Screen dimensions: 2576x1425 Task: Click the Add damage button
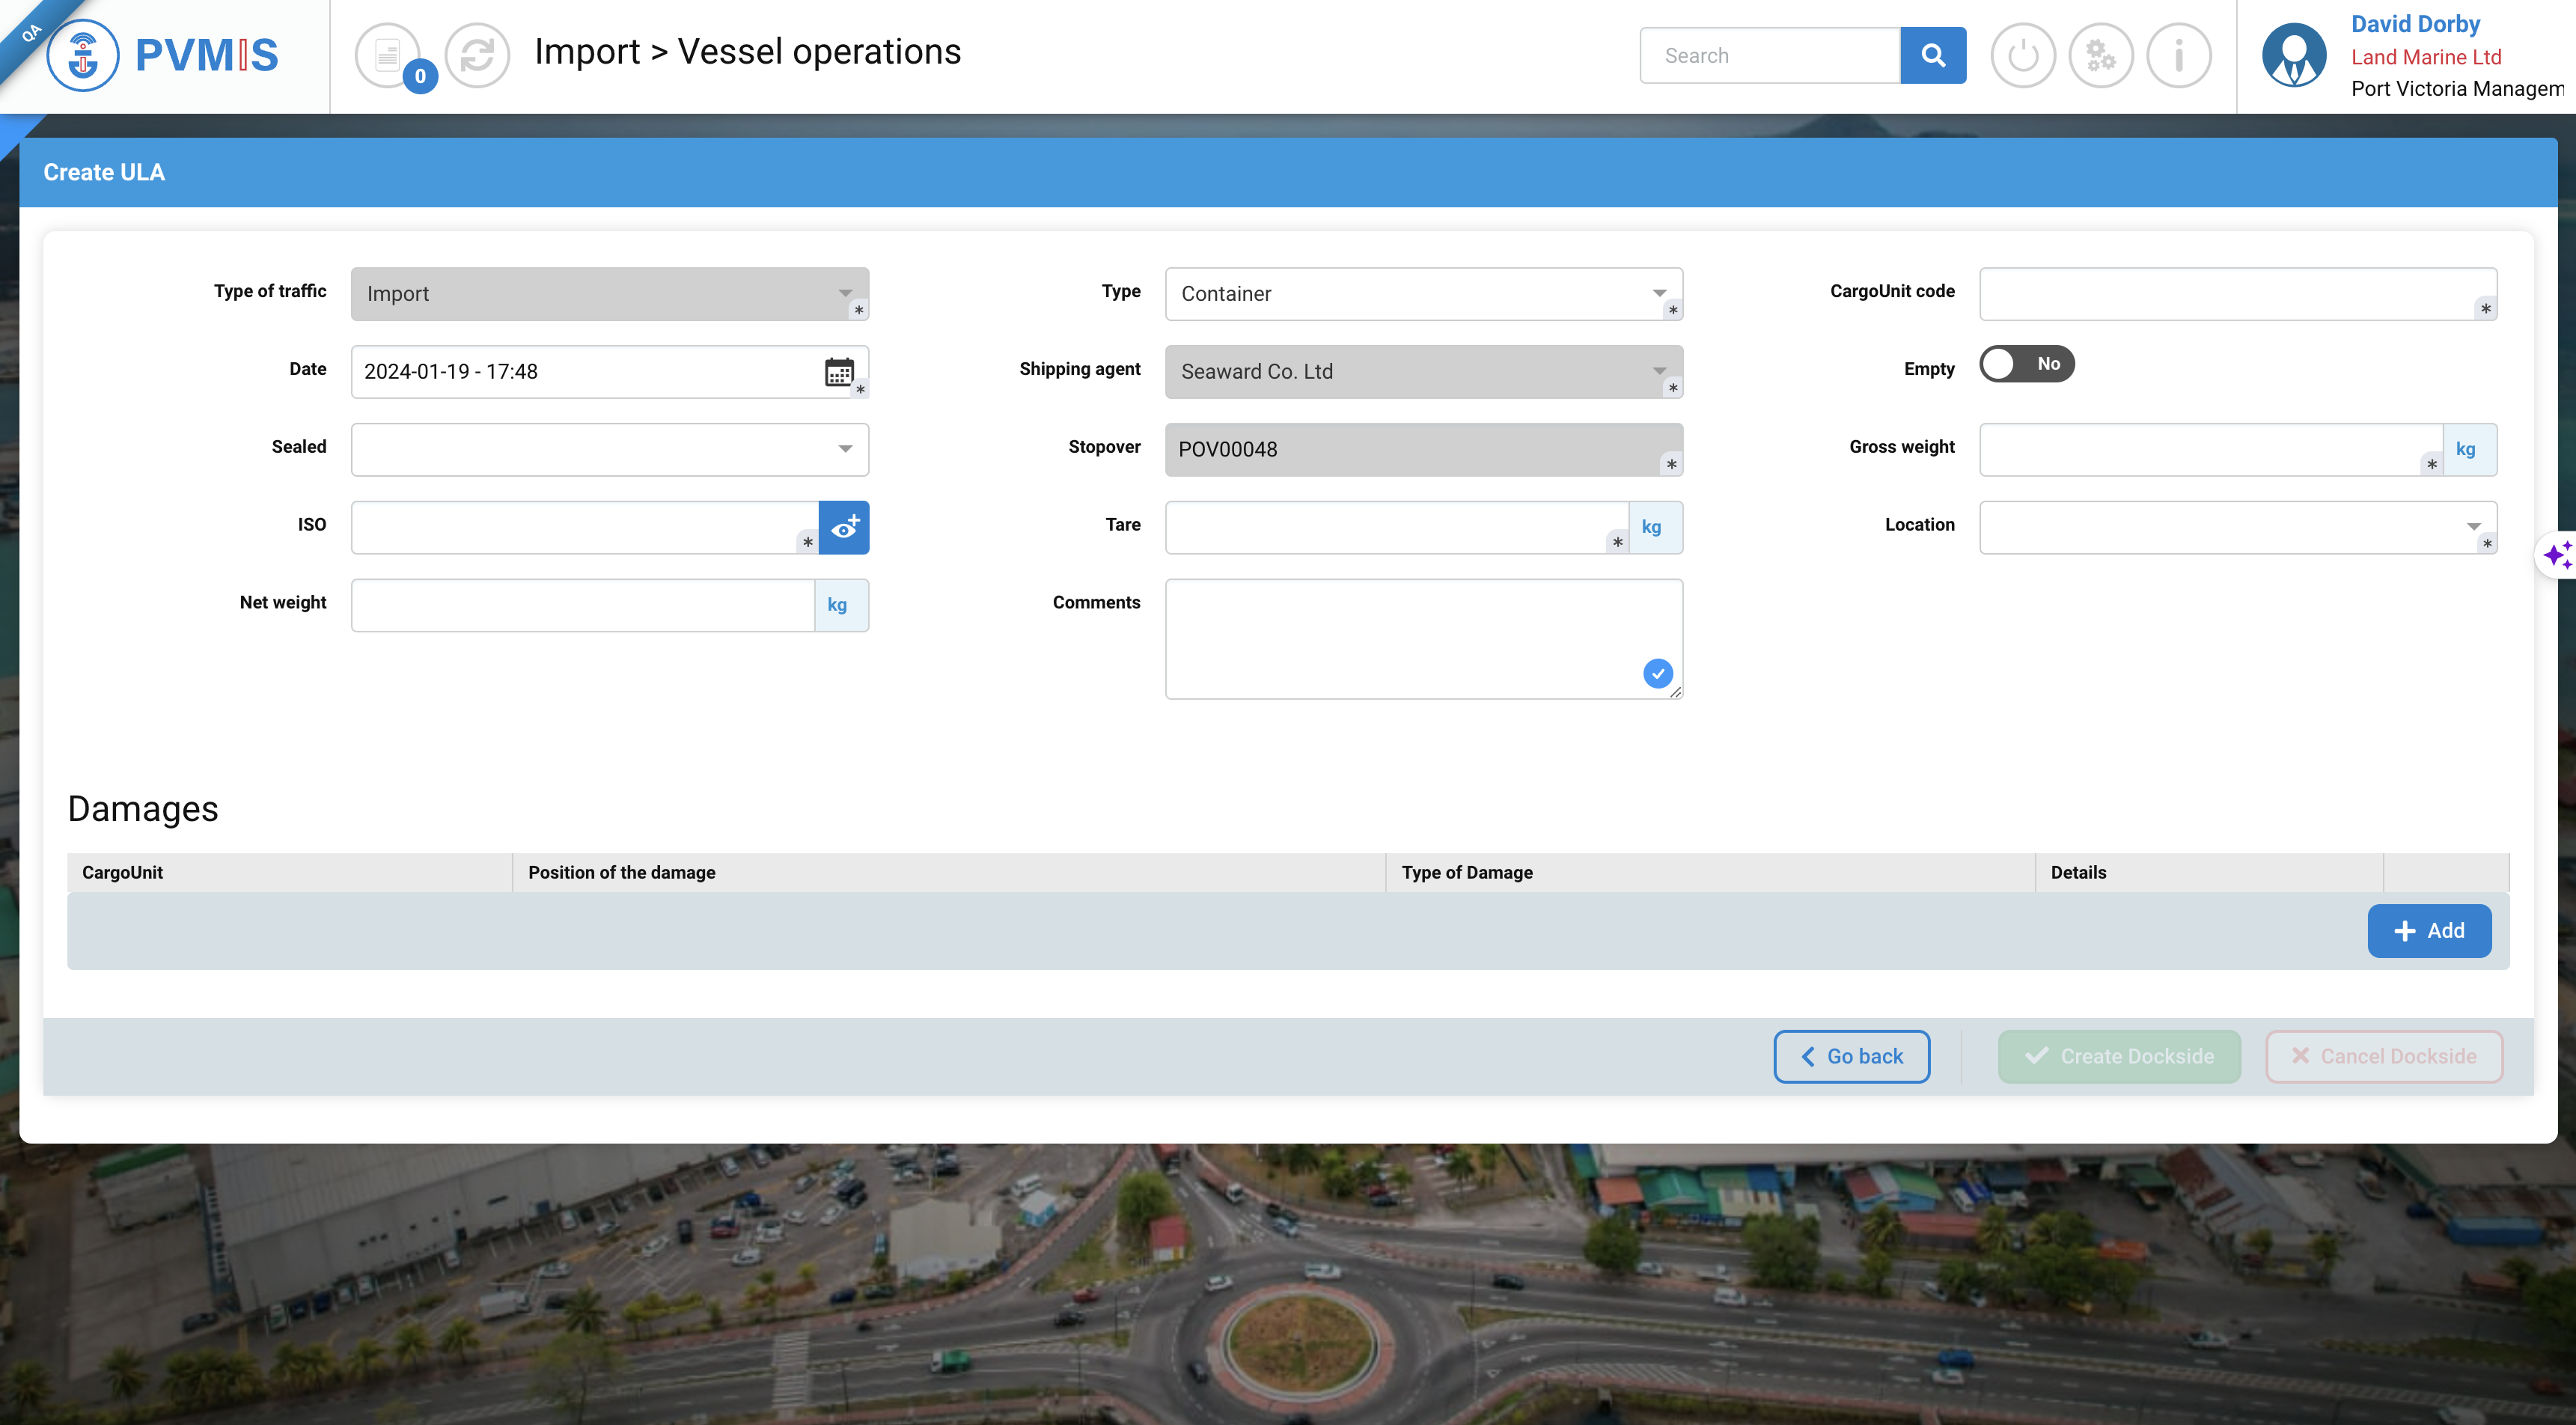(2428, 931)
